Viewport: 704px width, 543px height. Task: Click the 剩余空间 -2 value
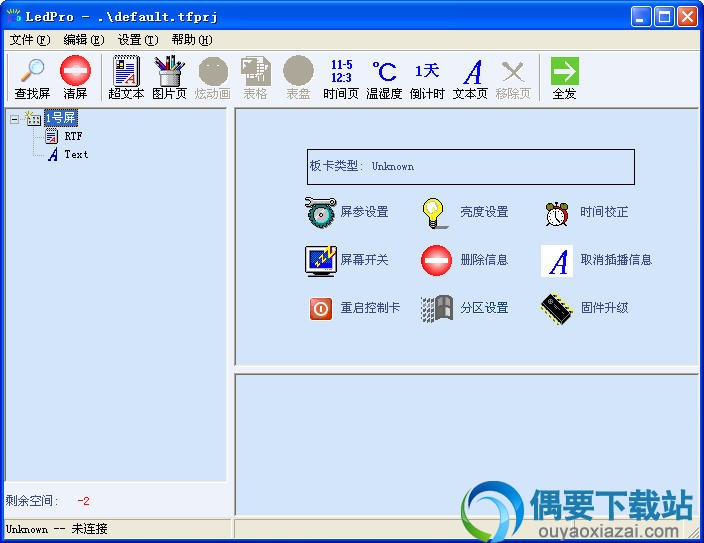(x=83, y=501)
